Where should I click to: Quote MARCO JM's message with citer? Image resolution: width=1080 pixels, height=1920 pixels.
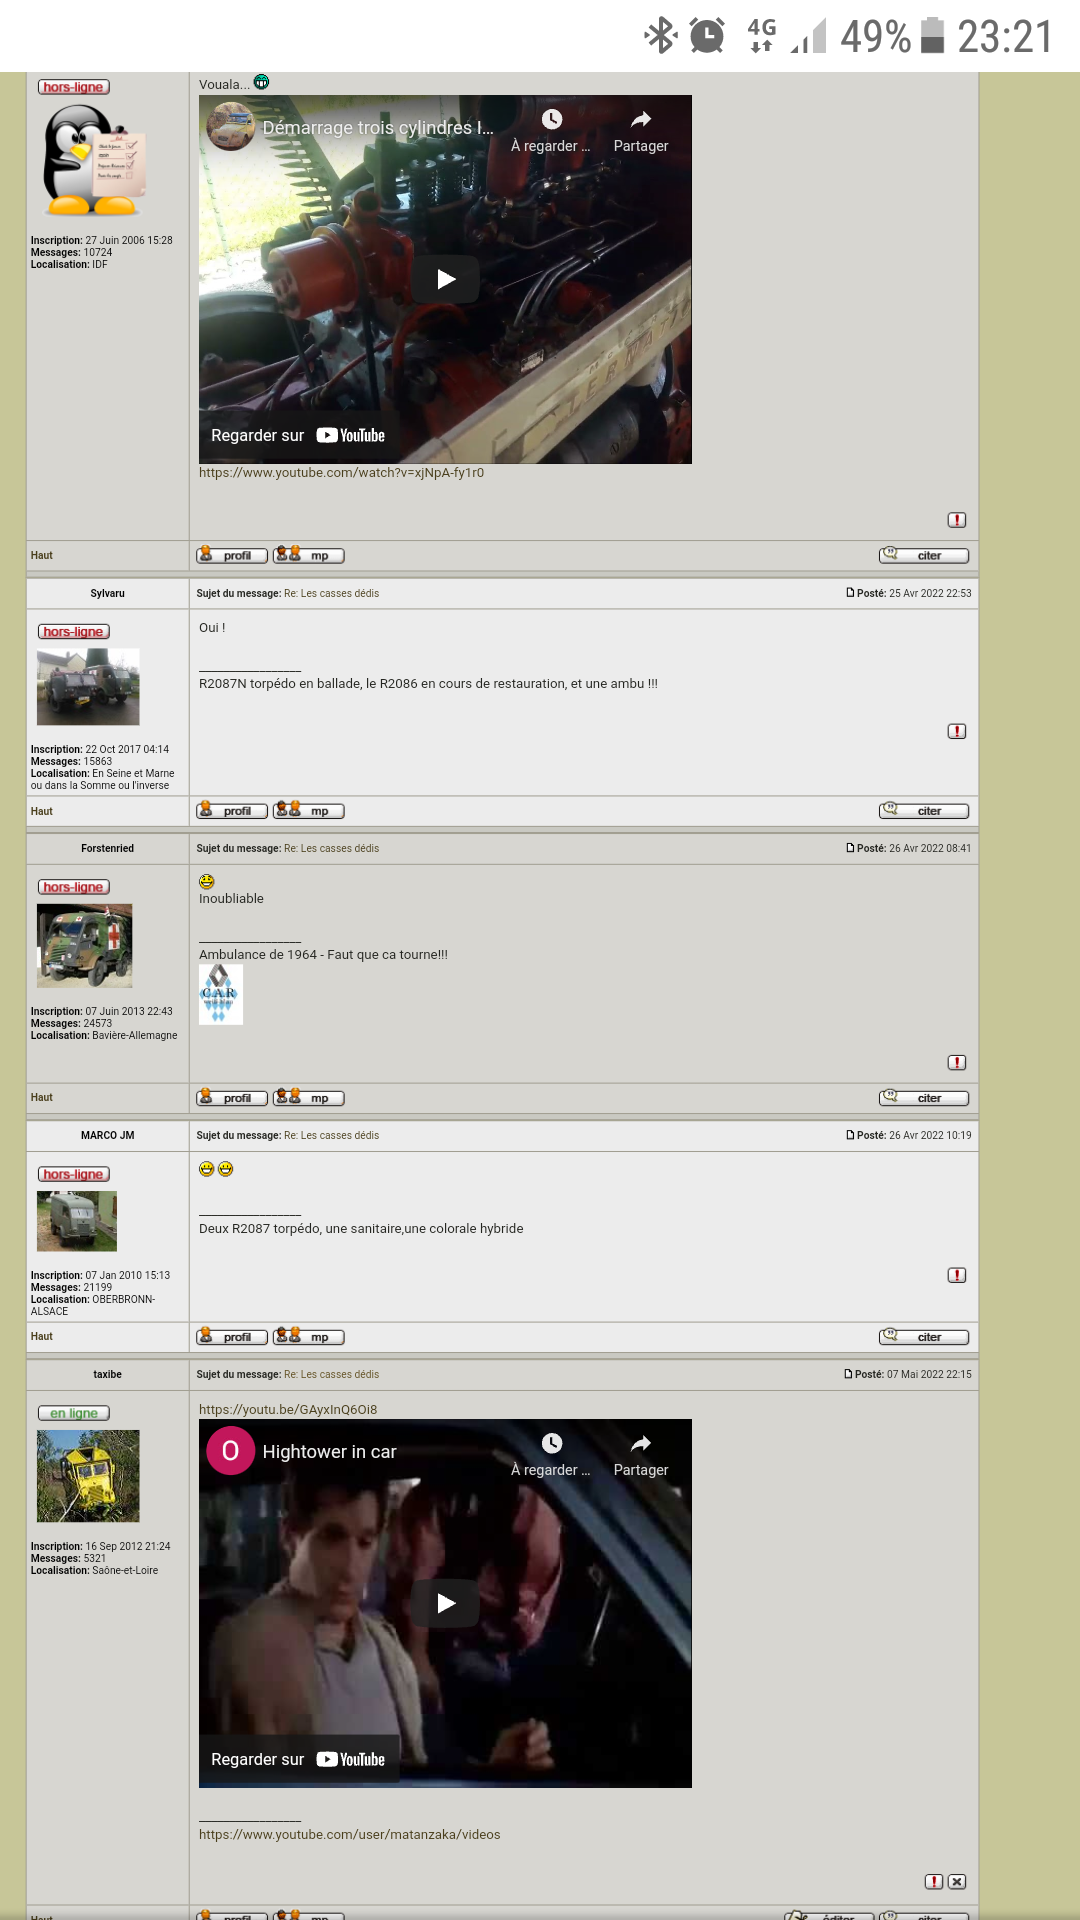coord(924,1337)
